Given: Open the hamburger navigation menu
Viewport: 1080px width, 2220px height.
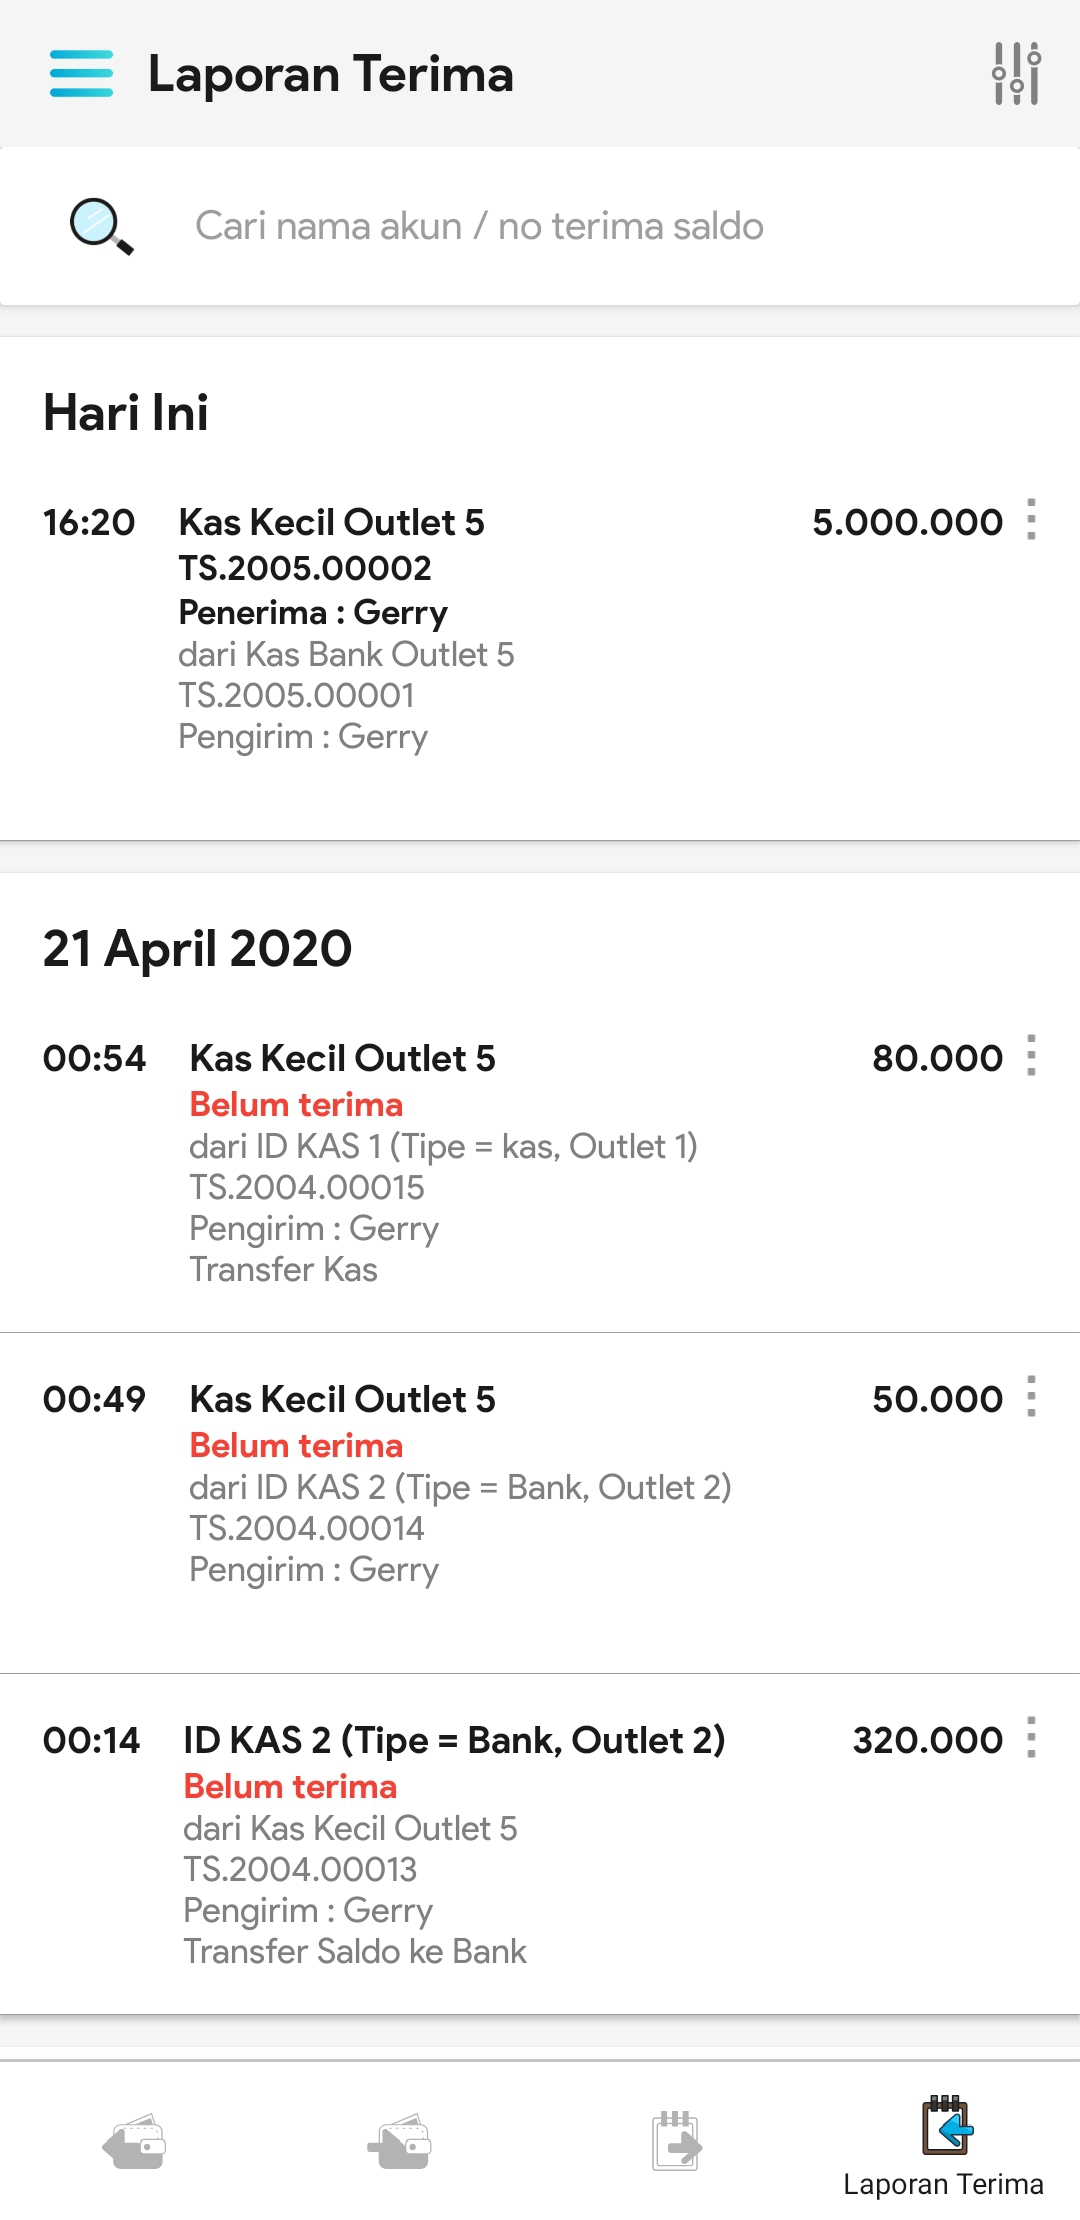Looking at the screenshot, I should point(81,74).
